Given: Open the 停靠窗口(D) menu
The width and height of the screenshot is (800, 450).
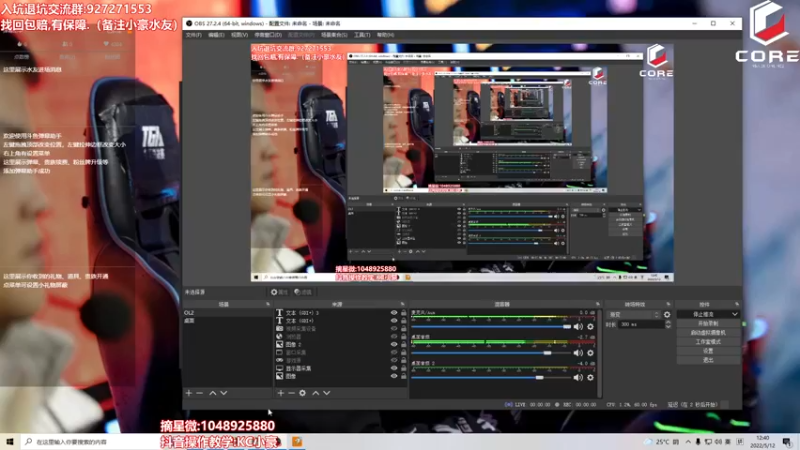Looking at the screenshot, I should coord(268,35).
